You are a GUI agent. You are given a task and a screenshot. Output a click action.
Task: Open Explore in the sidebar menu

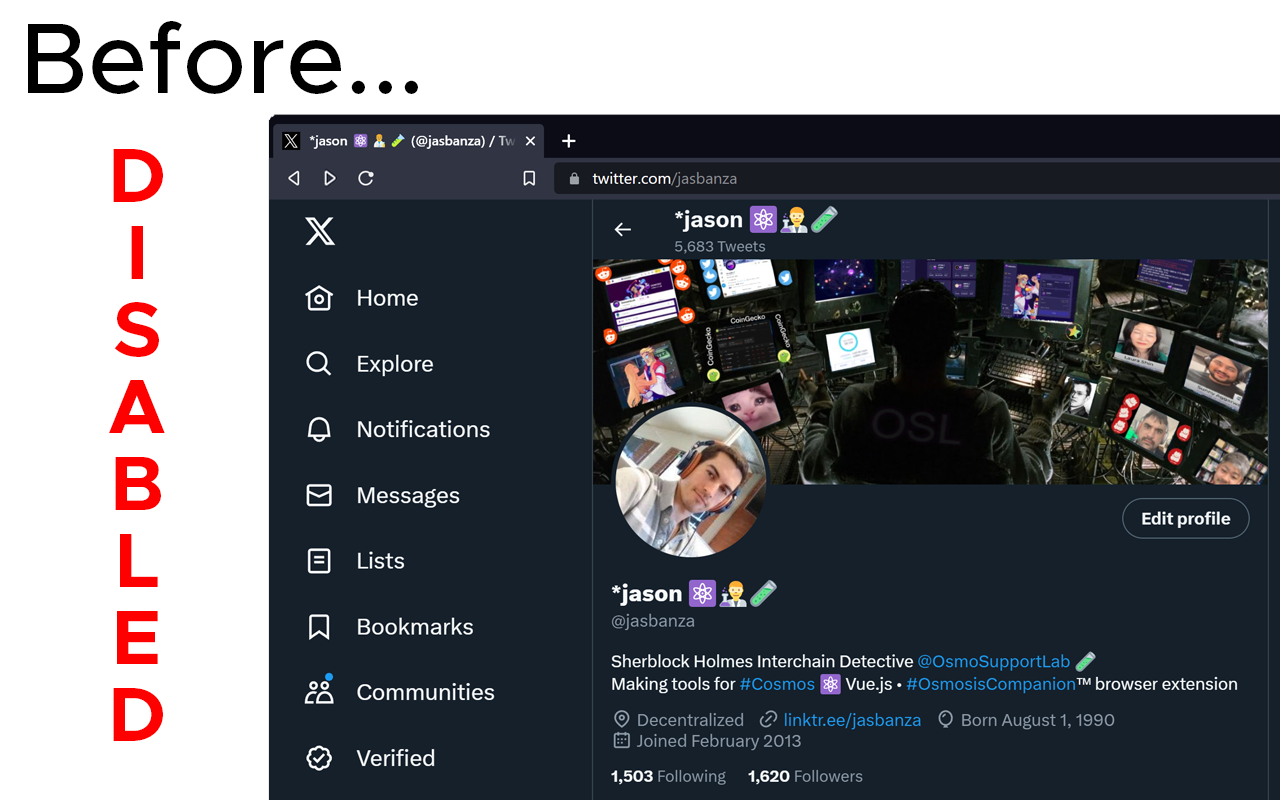click(395, 364)
